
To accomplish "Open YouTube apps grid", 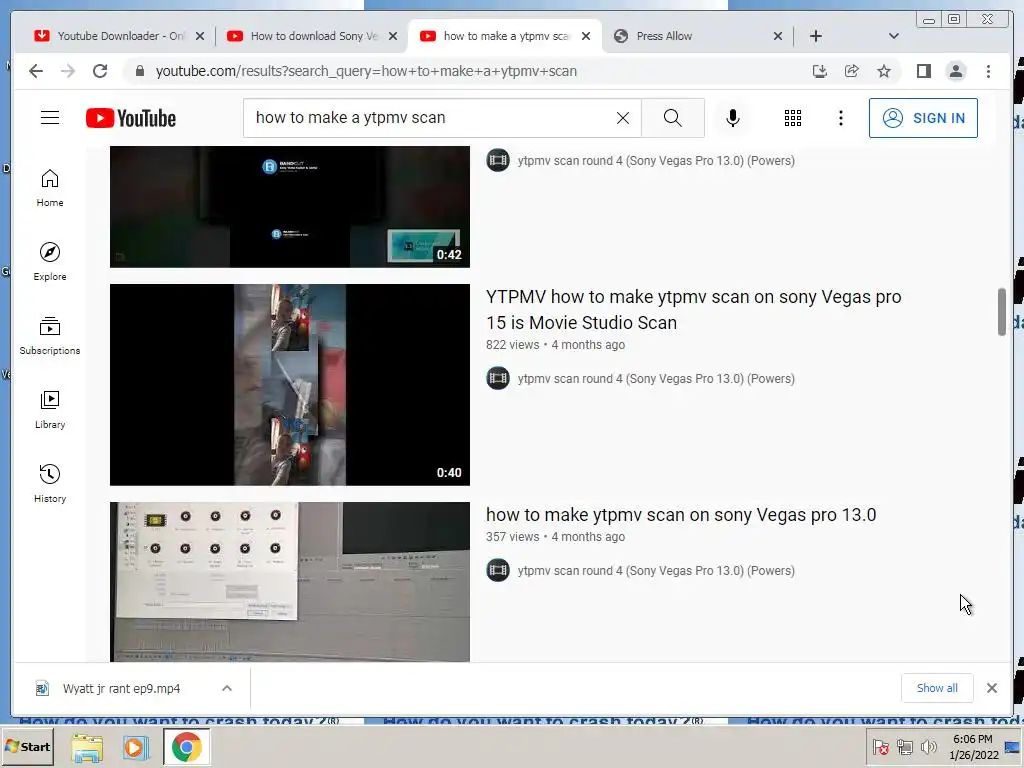I will [x=793, y=118].
